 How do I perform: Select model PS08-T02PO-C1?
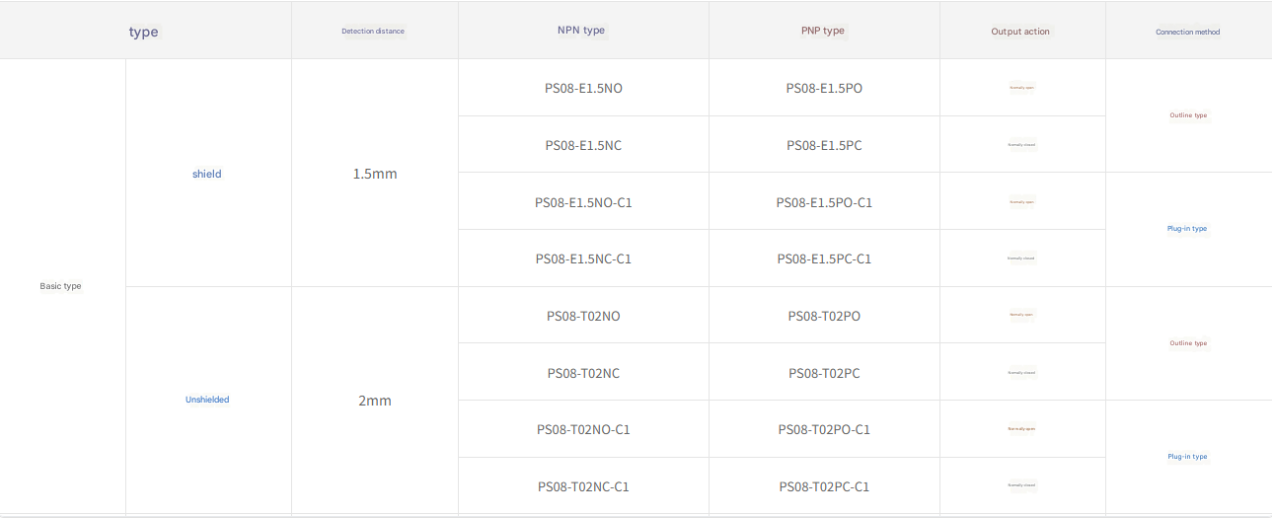click(x=824, y=430)
